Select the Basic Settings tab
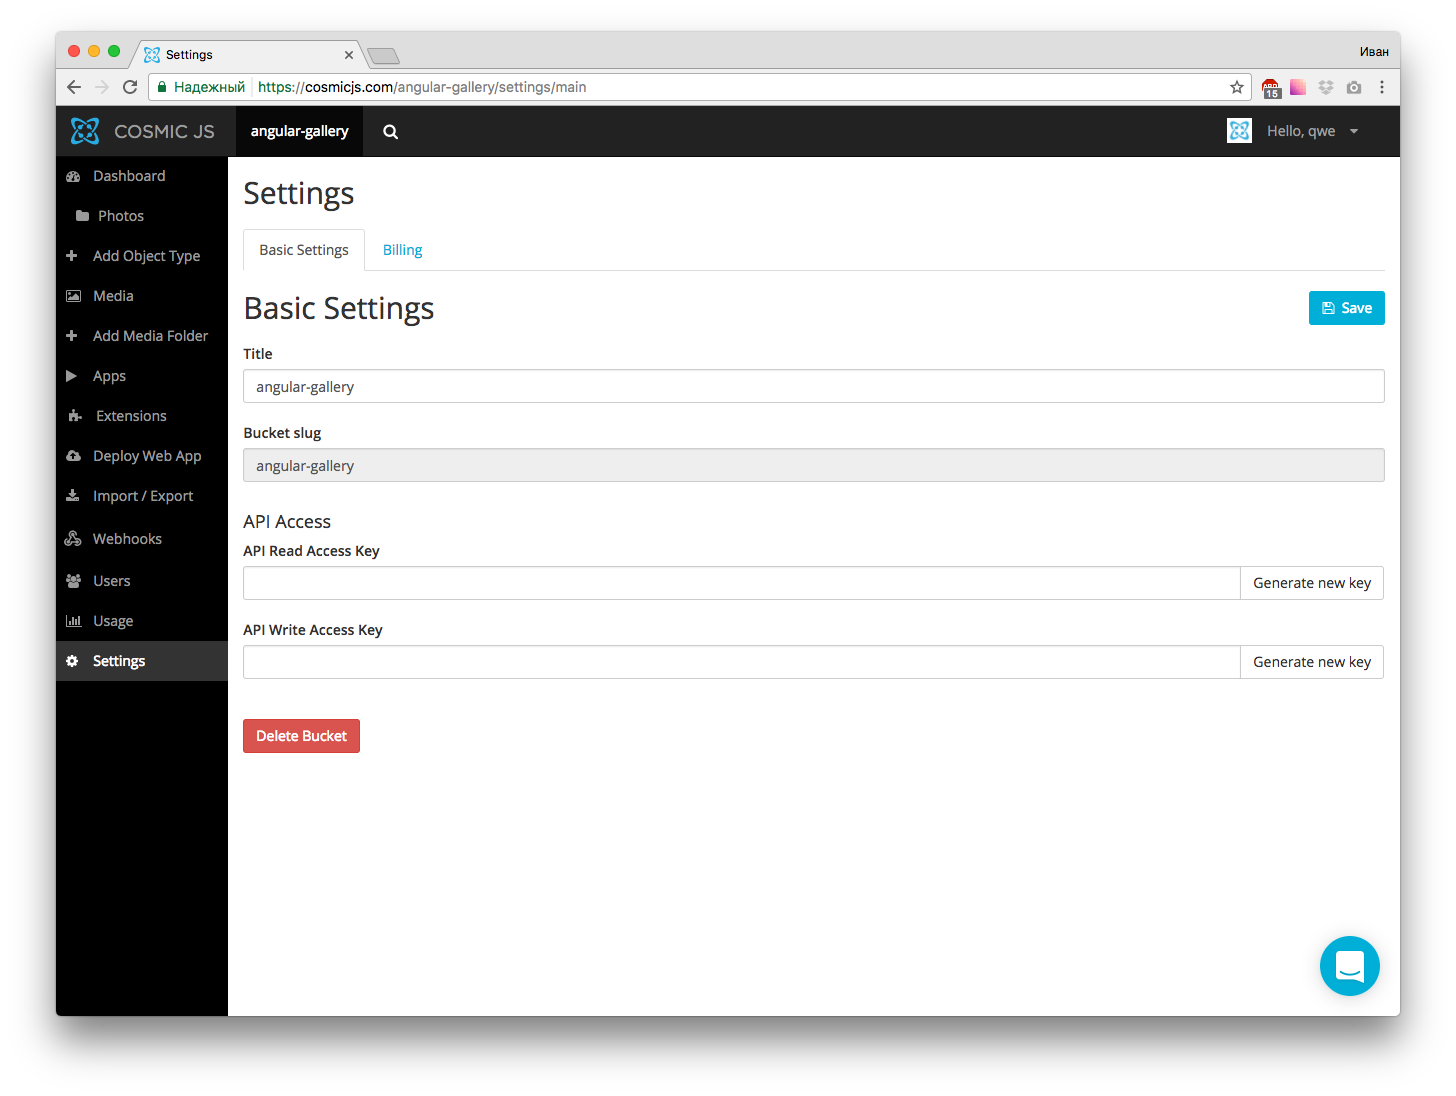Screen dimensions: 1456x1096 304,250
